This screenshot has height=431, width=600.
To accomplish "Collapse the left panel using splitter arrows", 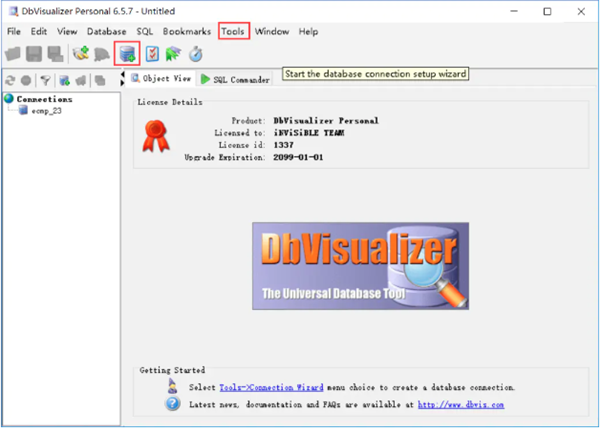I will point(122,77).
